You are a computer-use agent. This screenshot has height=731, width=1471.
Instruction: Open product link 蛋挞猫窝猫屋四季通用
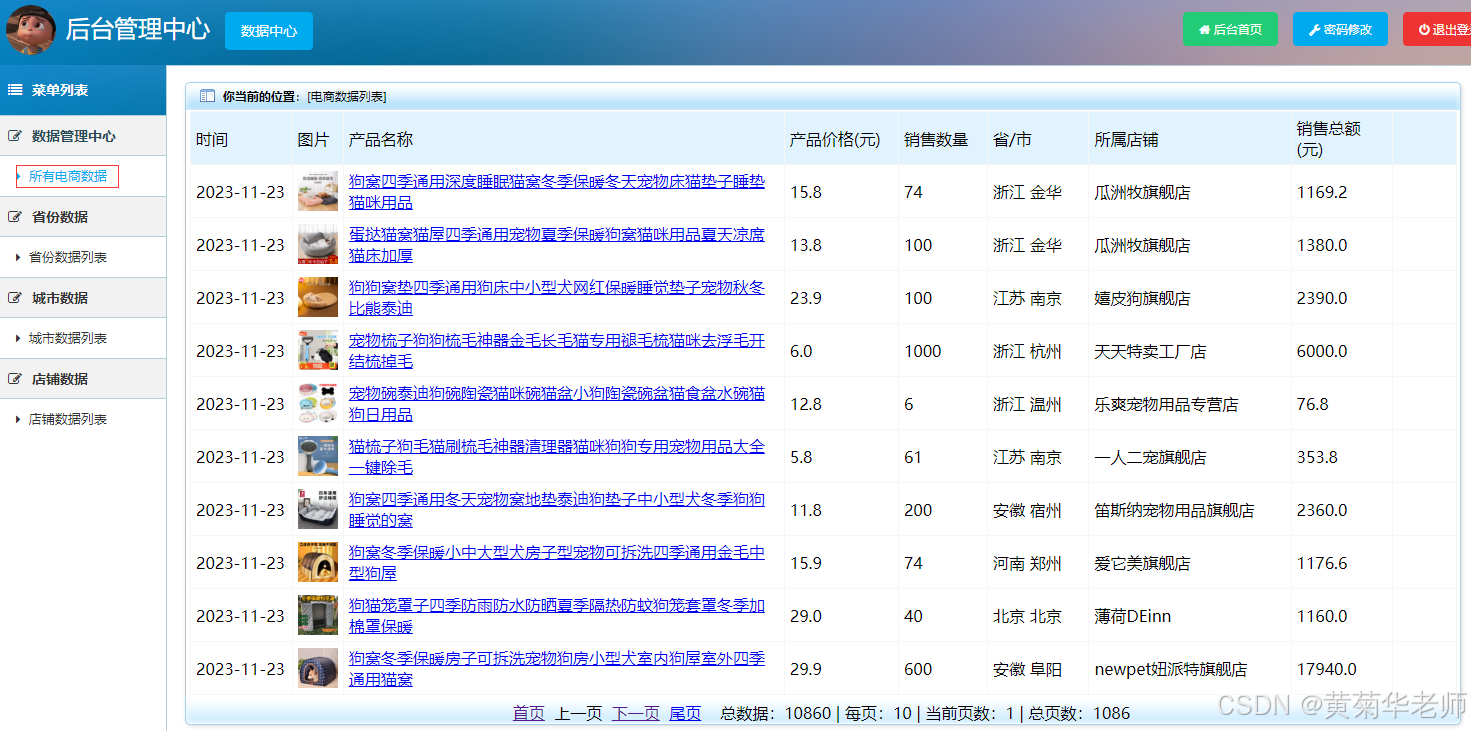click(556, 245)
